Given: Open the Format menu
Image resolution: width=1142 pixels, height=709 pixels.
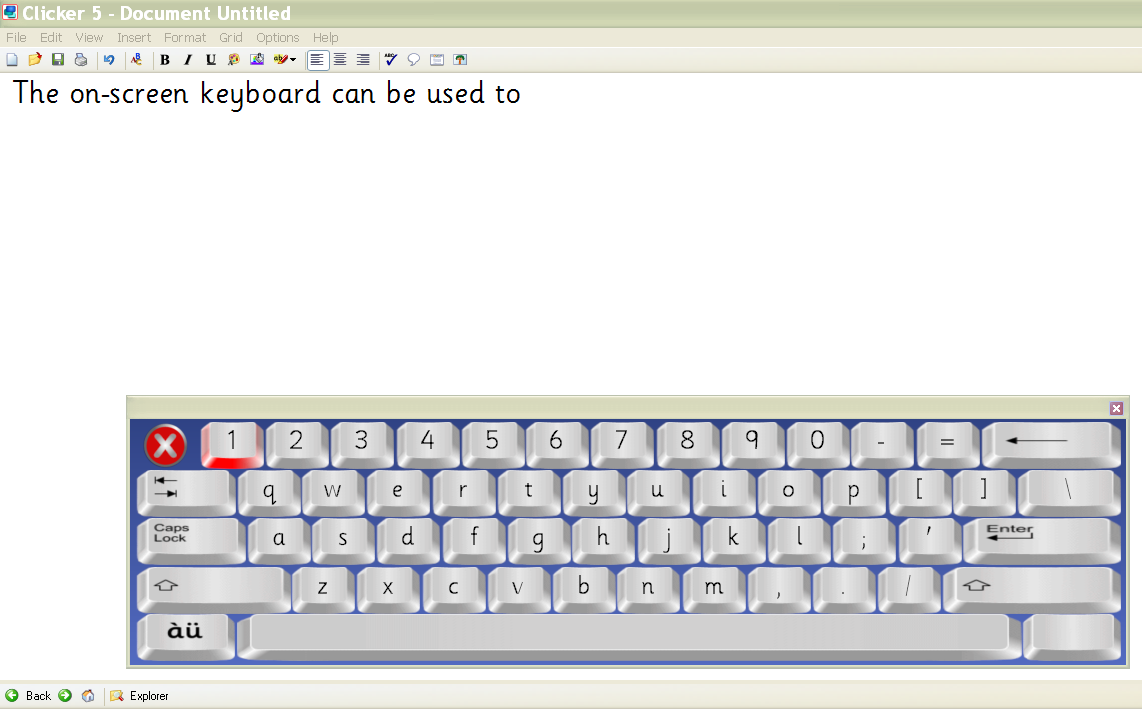Looking at the screenshot, I should [x=184, y=37].
